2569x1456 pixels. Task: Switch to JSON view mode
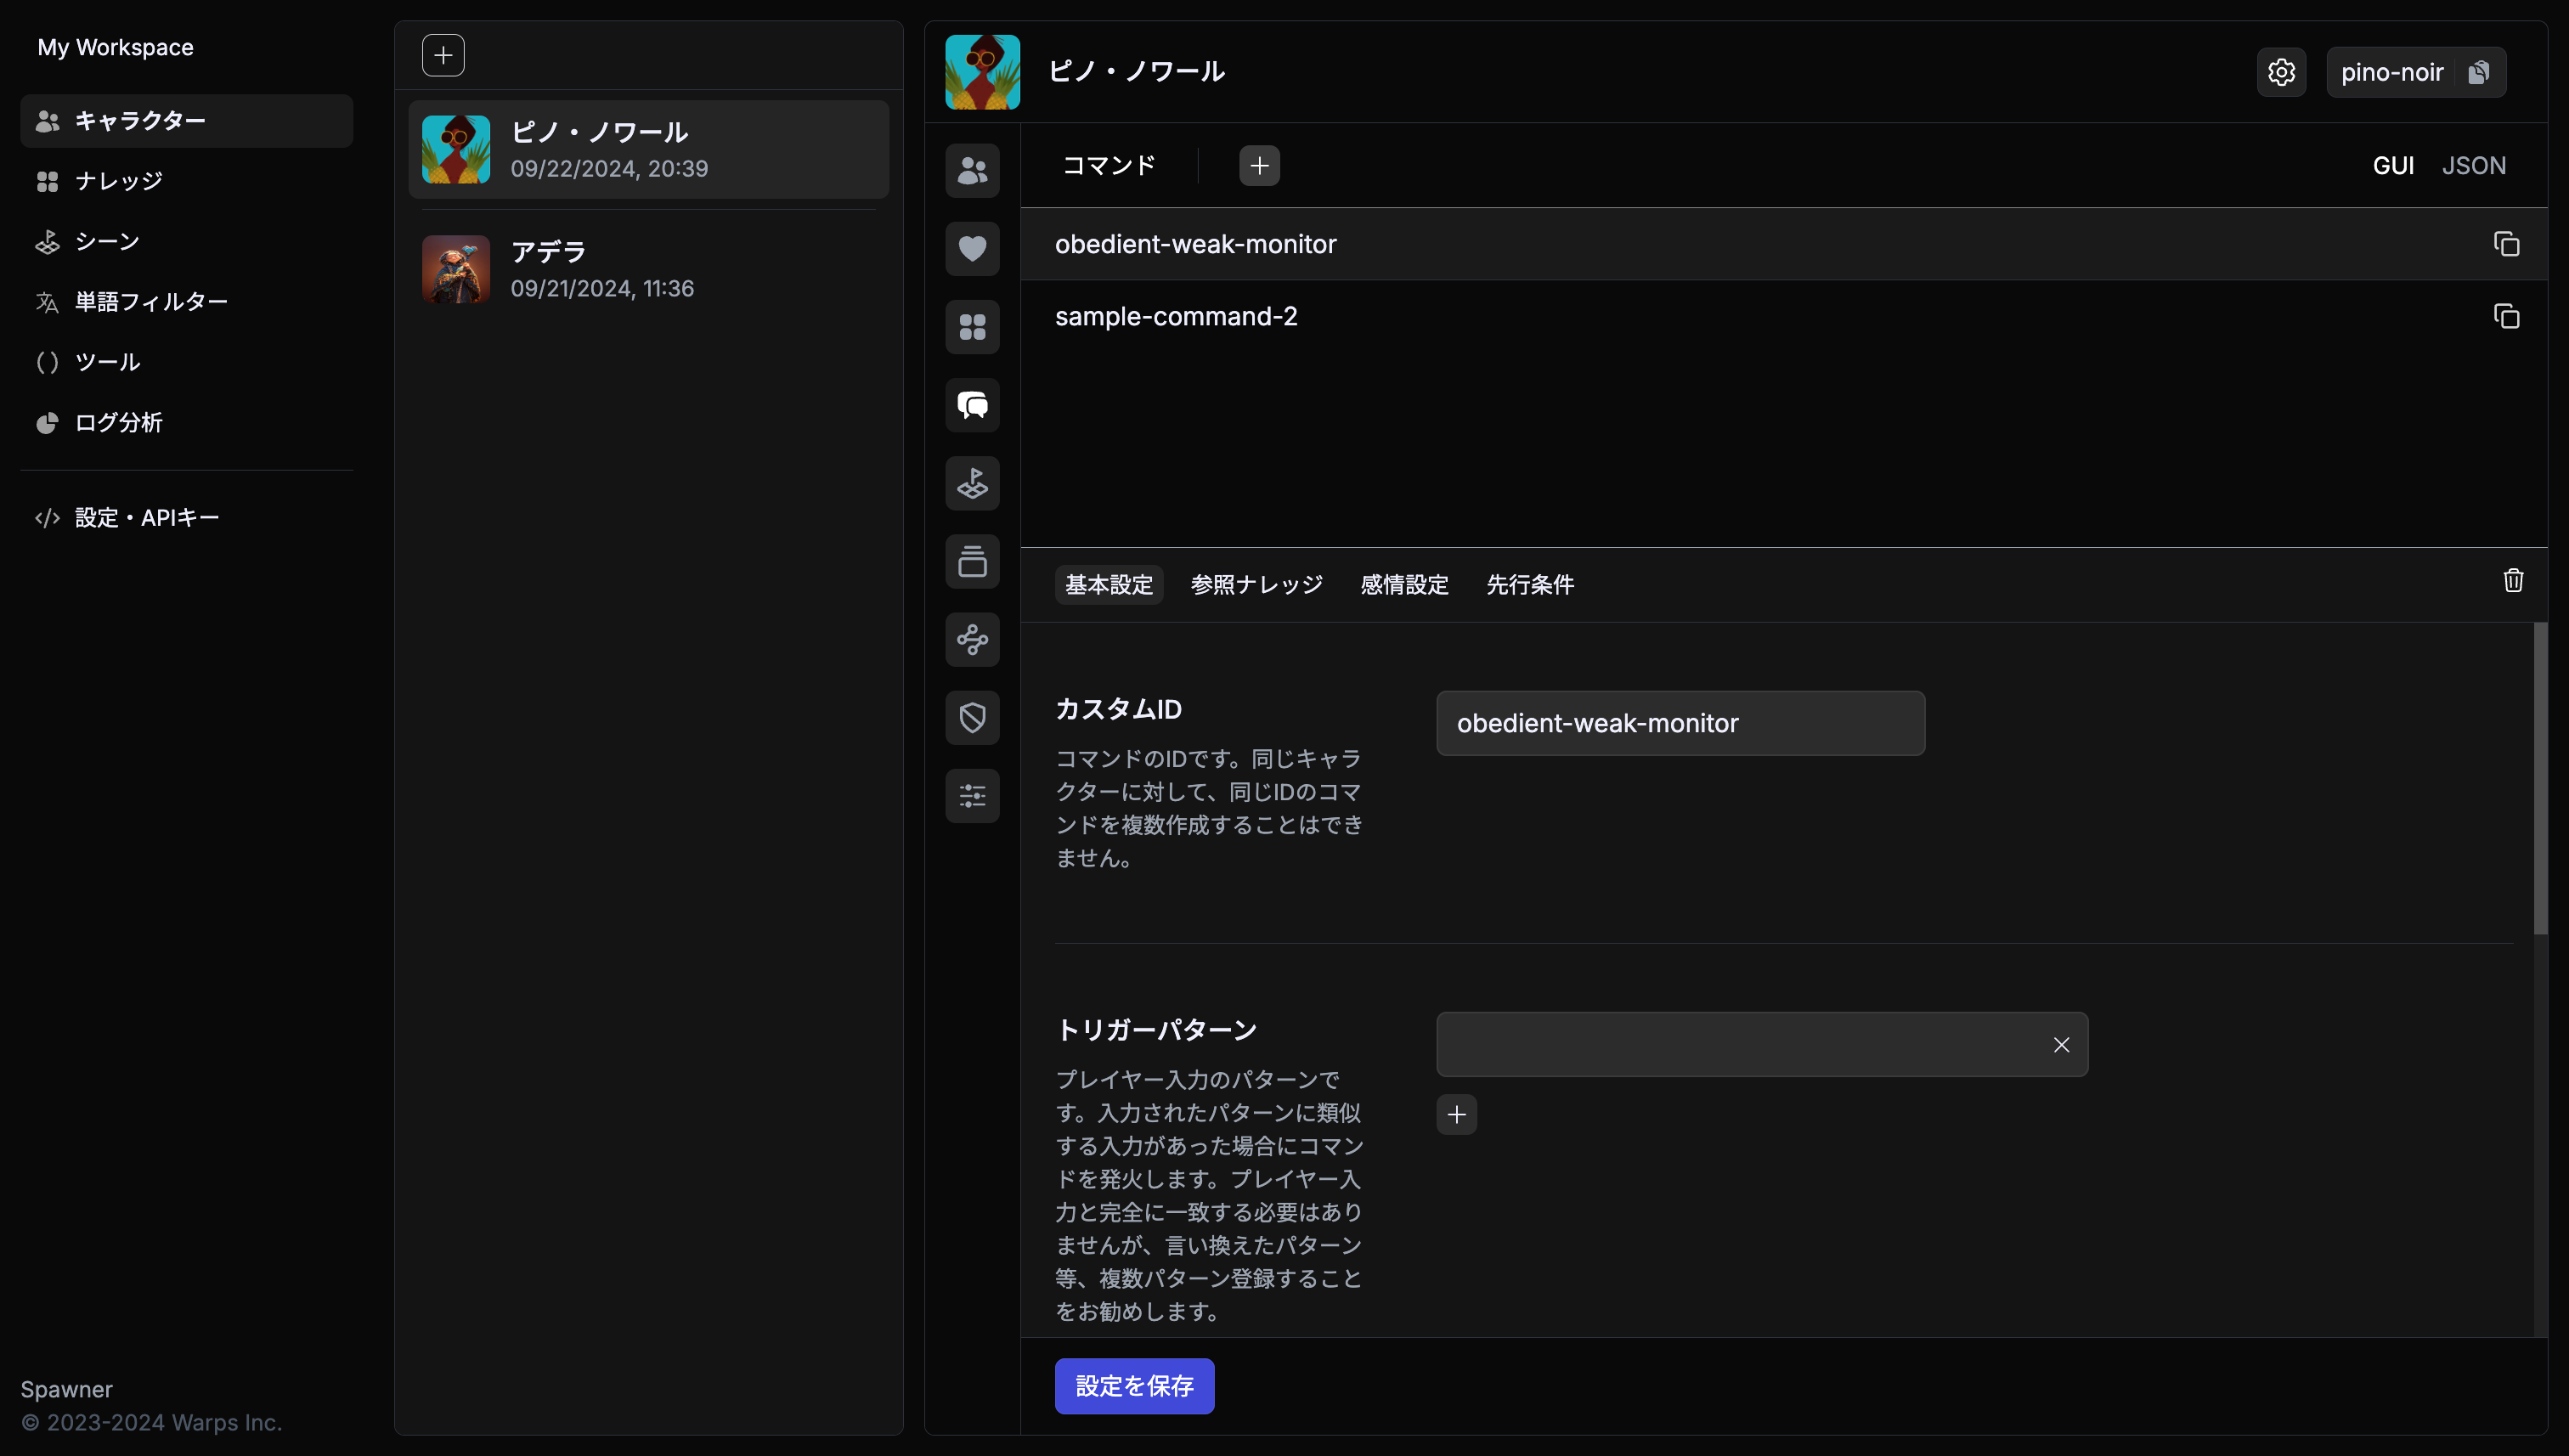pos(2473,166)
